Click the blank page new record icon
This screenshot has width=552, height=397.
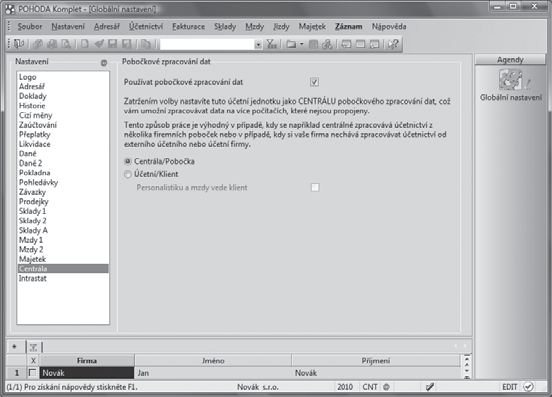tap(84, 44)
